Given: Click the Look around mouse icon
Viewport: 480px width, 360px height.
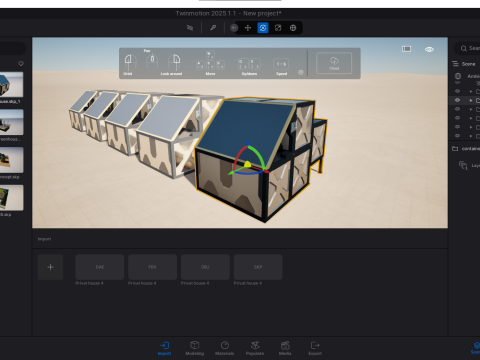Looking at the screenshot, I should [174, 62].
